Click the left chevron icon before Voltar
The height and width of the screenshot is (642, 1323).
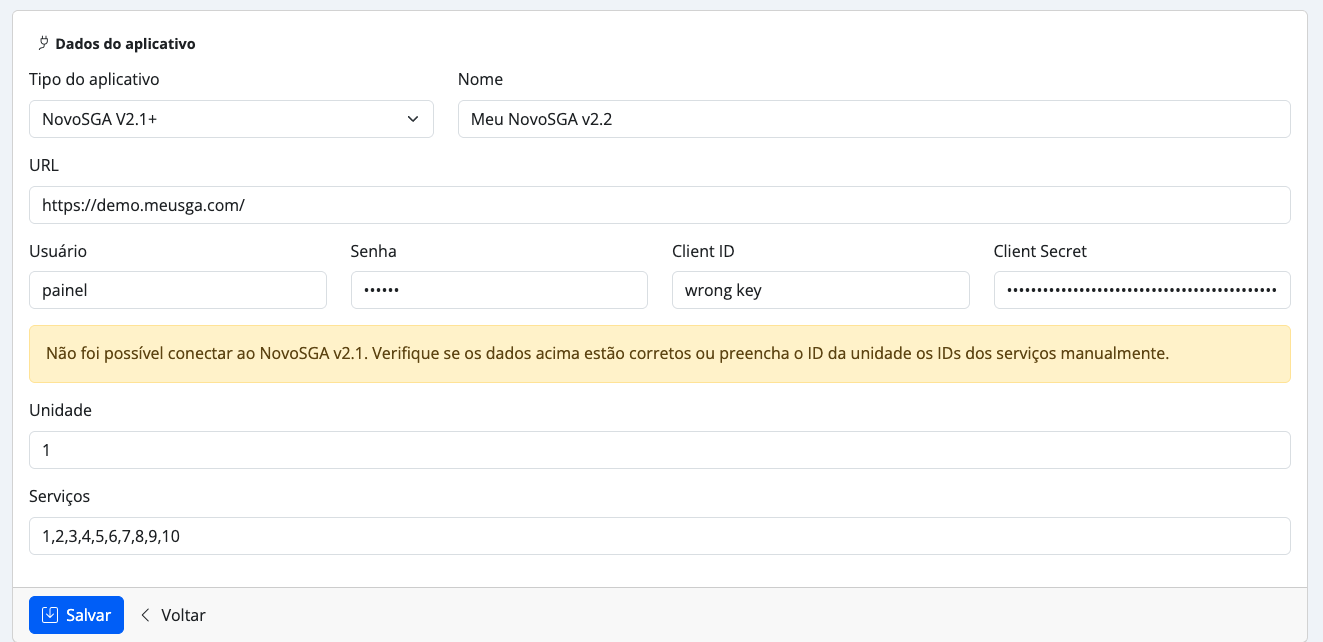[x=145, y=615]
